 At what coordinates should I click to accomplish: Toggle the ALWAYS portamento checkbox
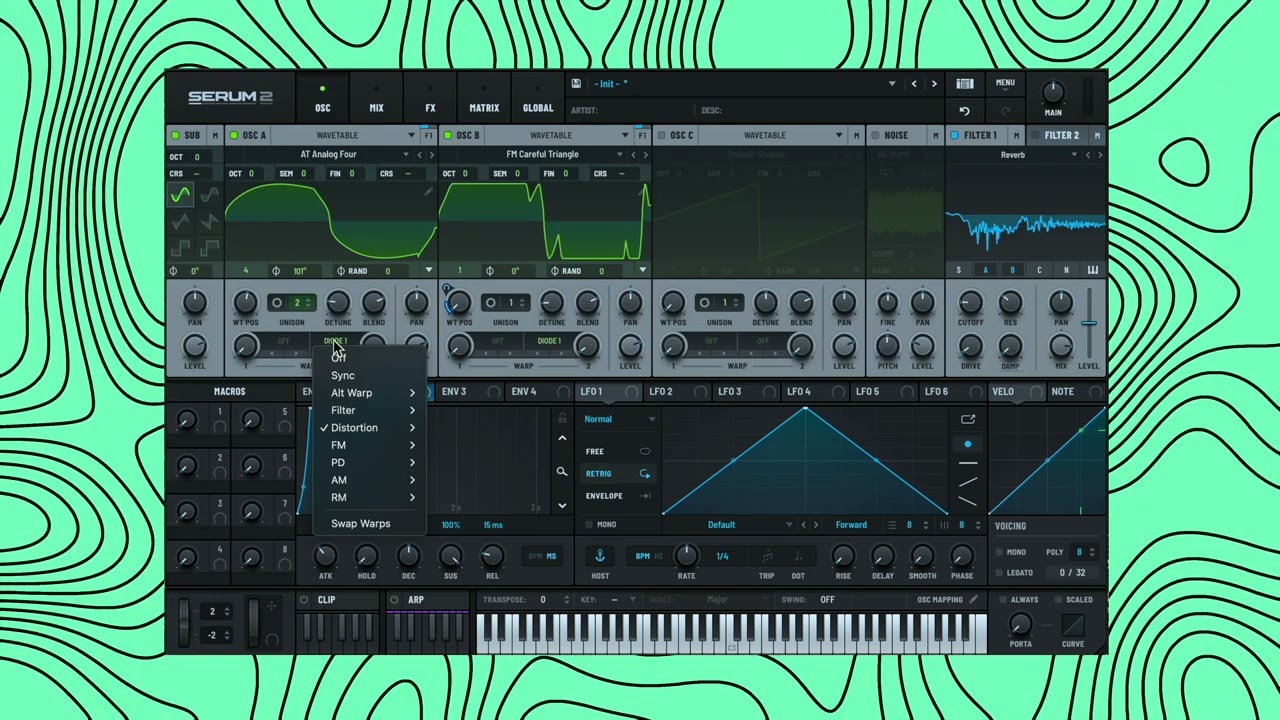coord(1002,600)
